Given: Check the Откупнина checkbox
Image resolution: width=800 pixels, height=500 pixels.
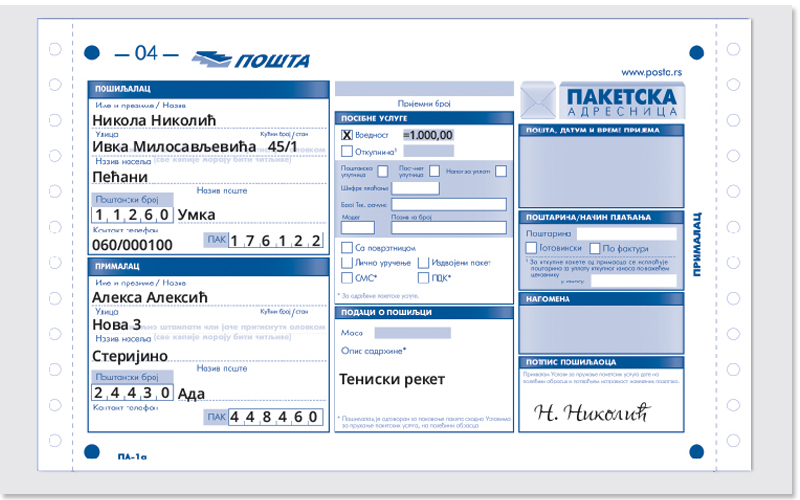Looking at the screenshot, I should [346, 151].
